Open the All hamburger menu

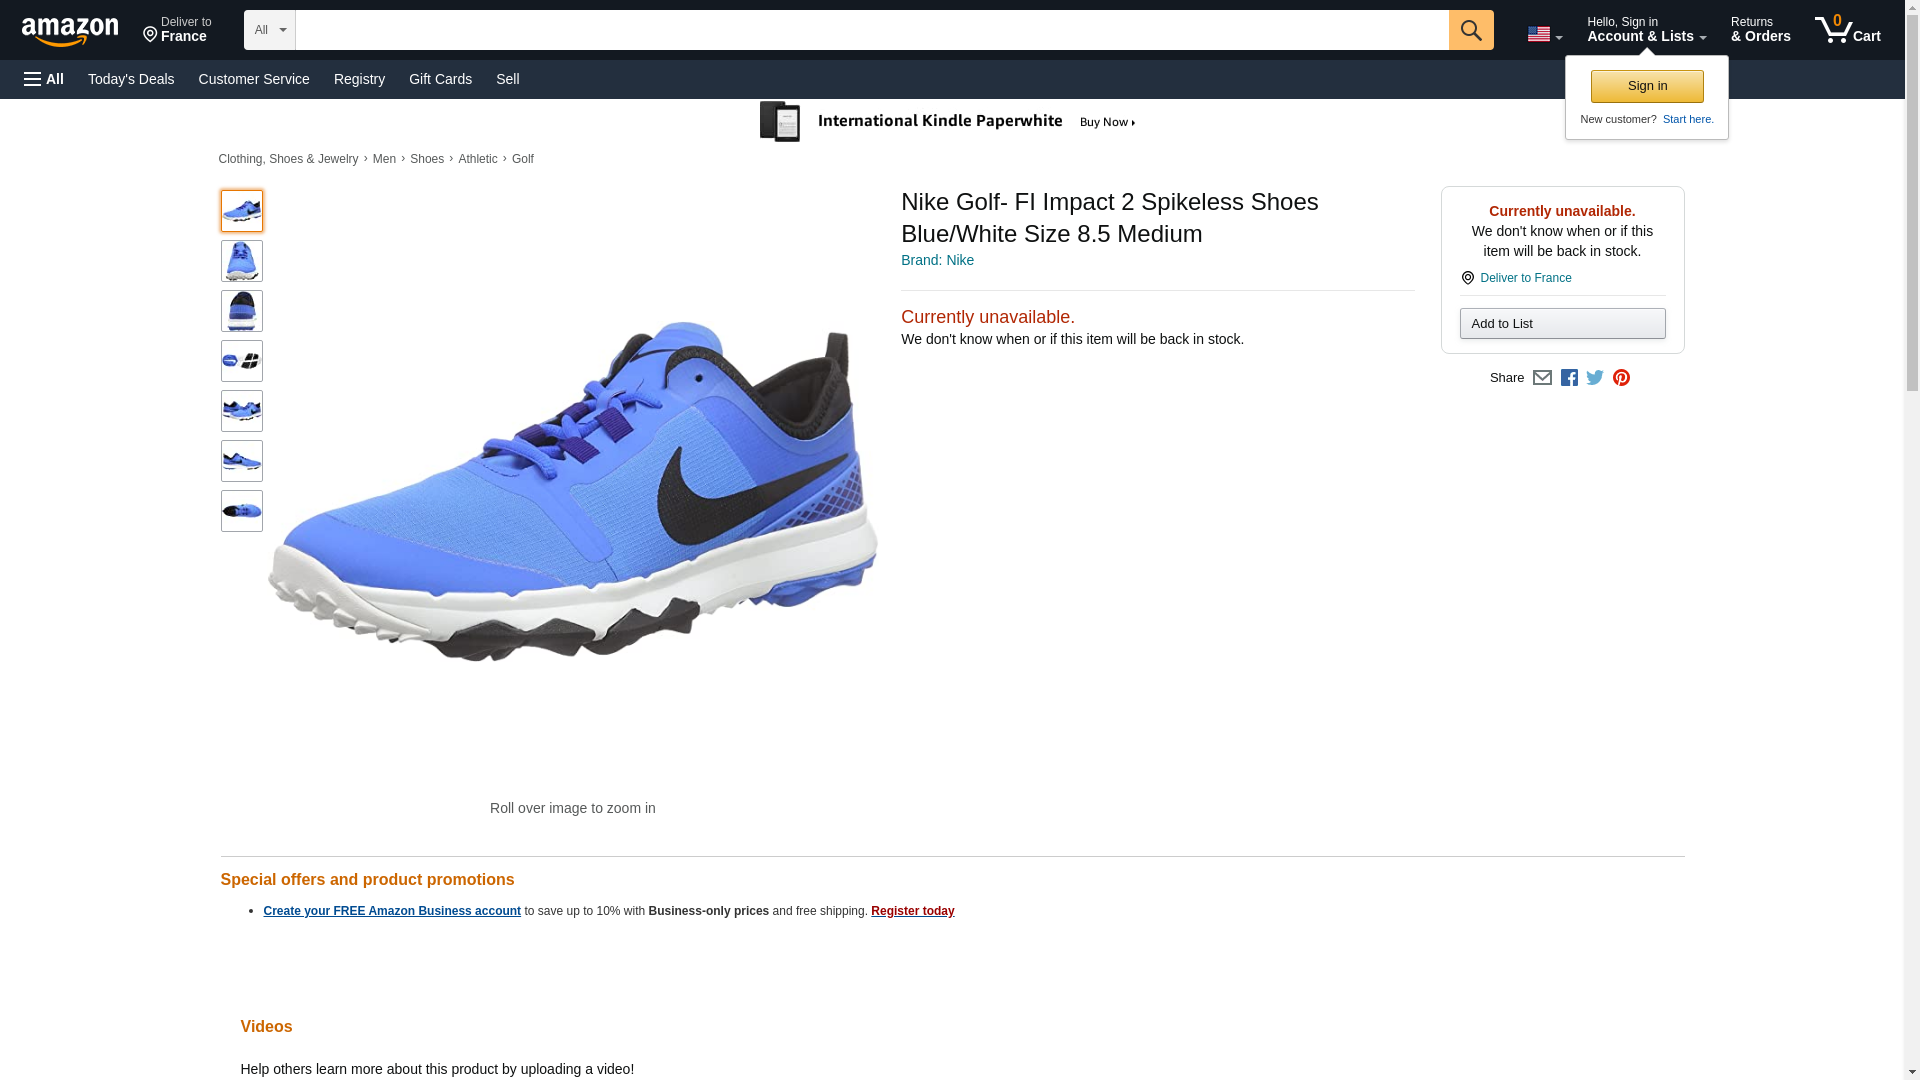pos(44,79)
